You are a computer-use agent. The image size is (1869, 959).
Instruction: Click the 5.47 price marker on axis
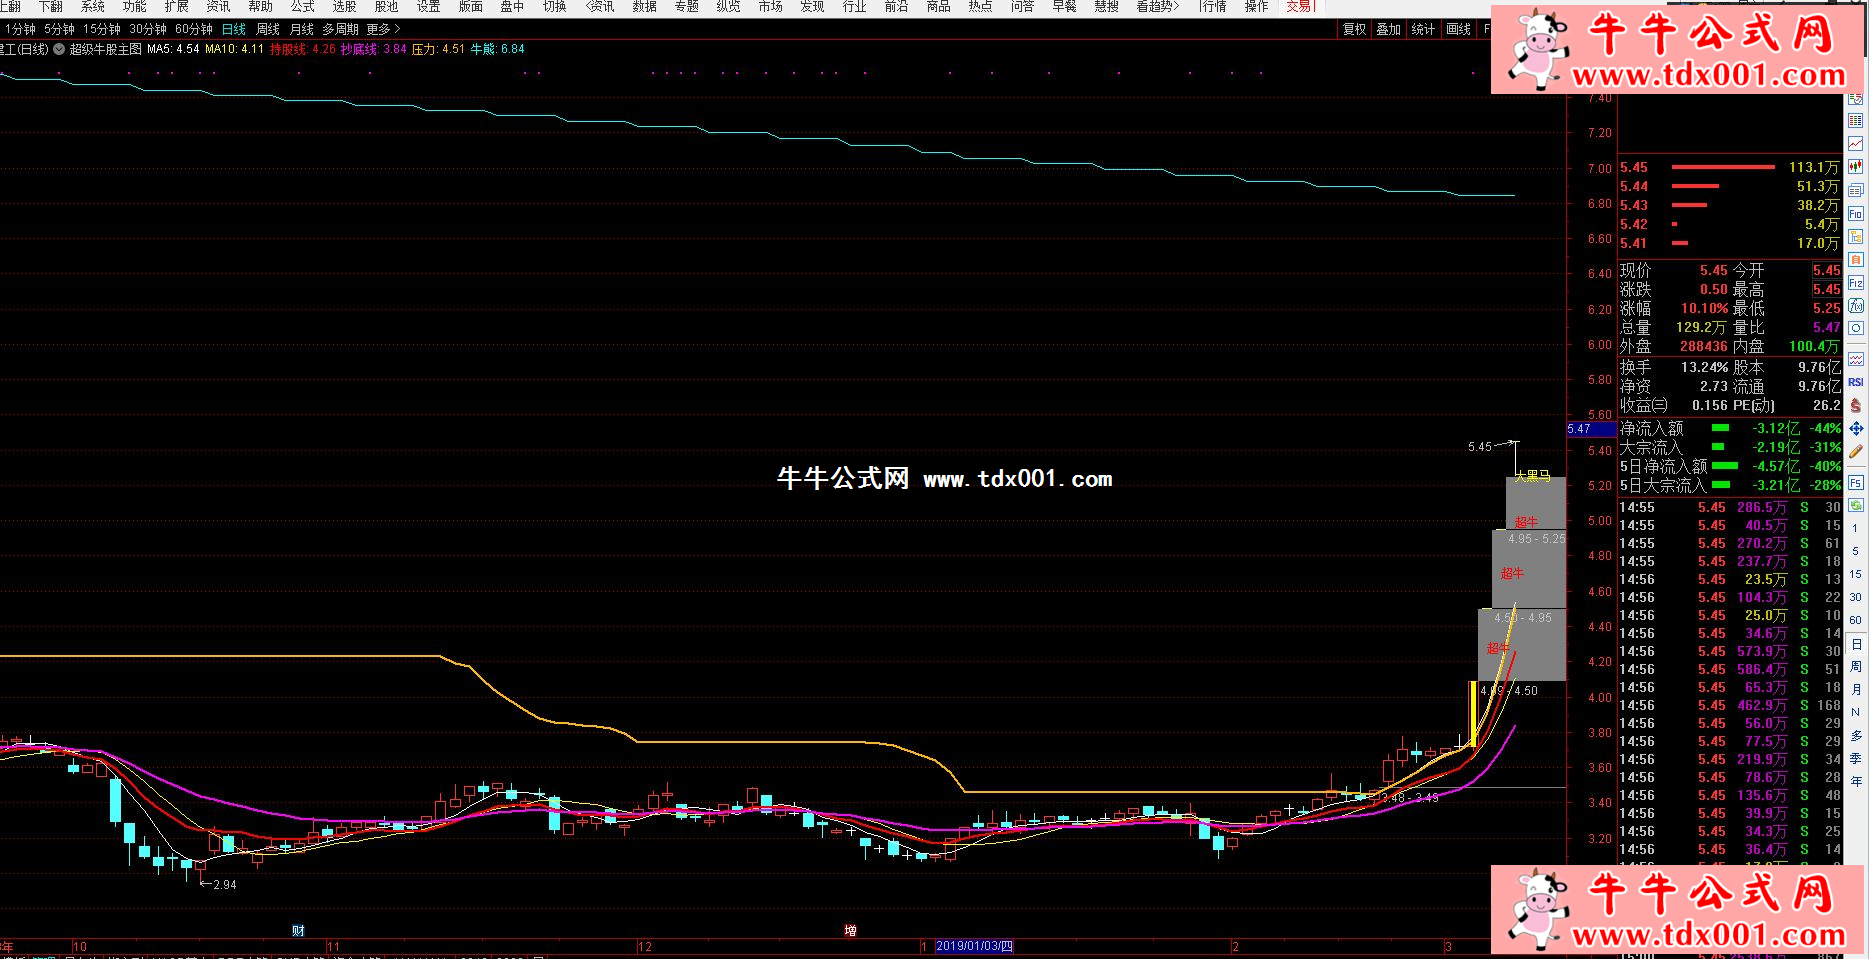coord(1591,429)
